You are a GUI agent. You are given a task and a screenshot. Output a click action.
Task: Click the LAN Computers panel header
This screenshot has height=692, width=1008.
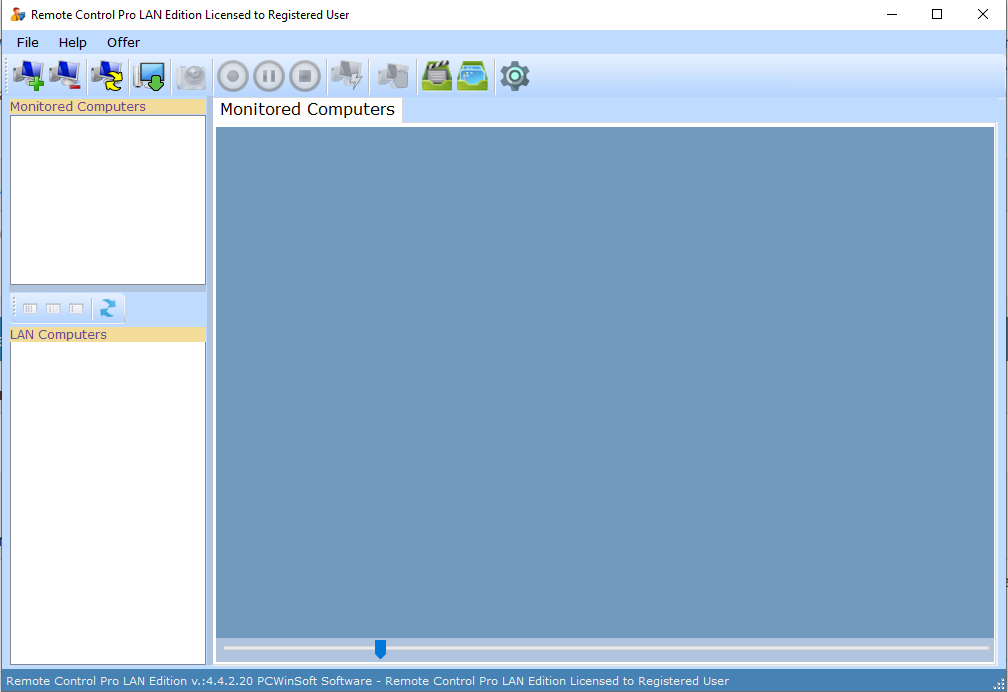[x=108, y=334]
